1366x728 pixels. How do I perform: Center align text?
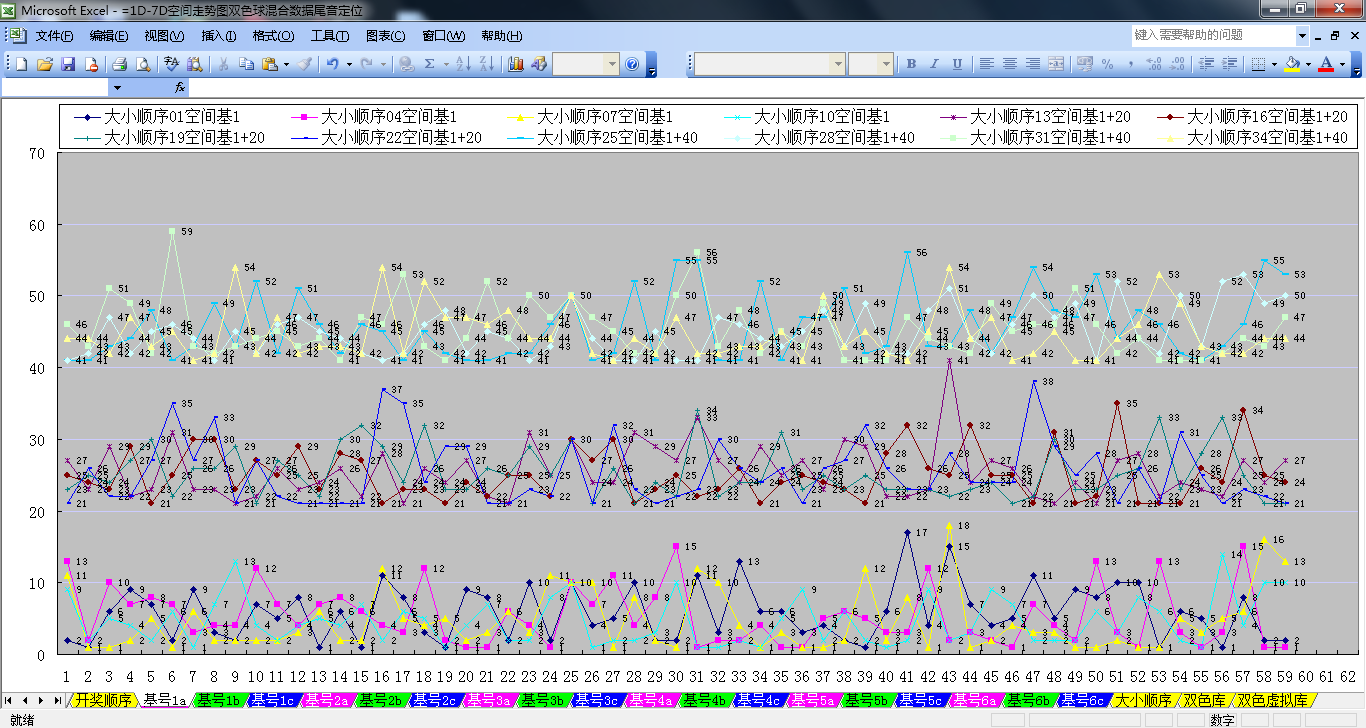click(x=1010, y=64)
